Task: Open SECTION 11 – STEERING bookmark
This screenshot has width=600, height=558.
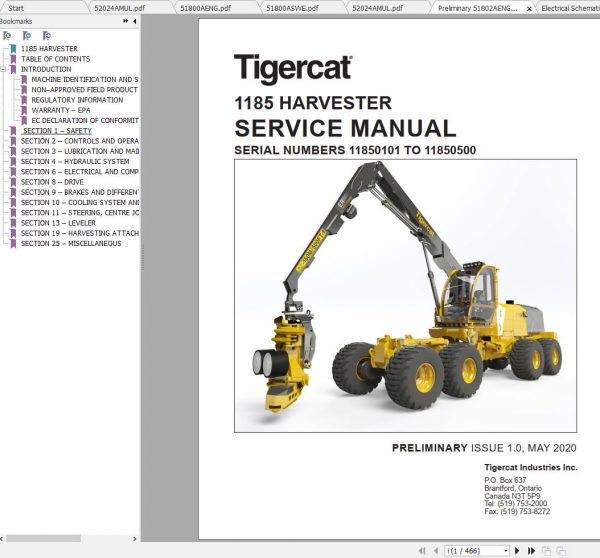Action: (80, 212)
